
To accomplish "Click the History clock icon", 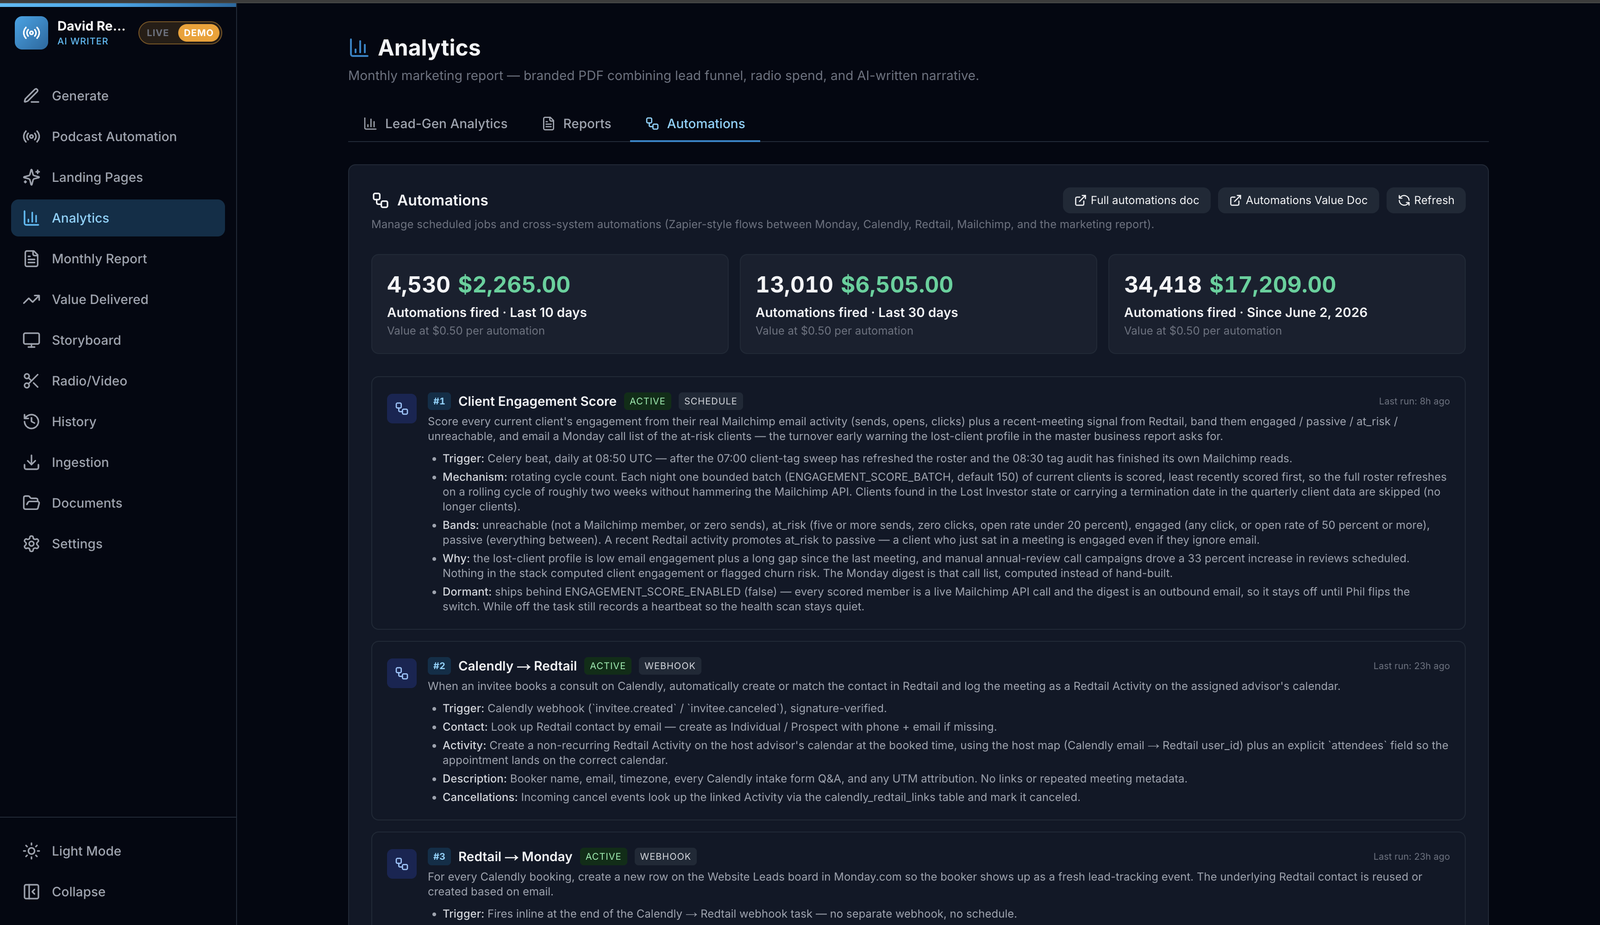I will coord(31,422).
